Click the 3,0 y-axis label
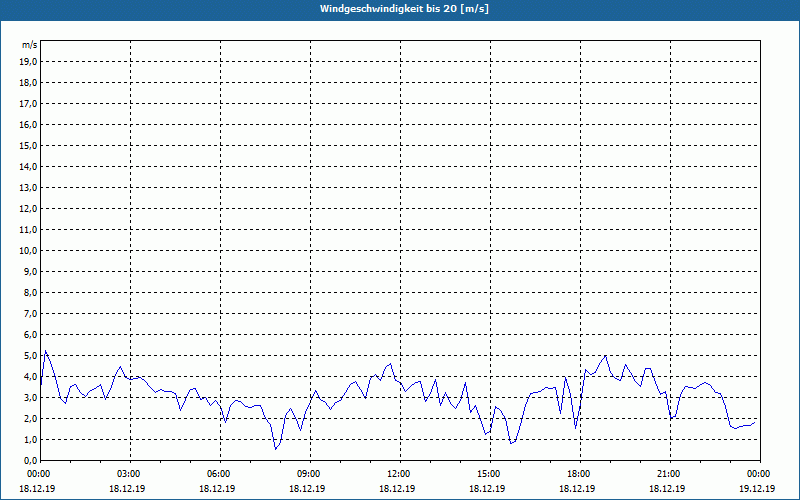Screen dimensions: 800x500 tap(30, 397)
